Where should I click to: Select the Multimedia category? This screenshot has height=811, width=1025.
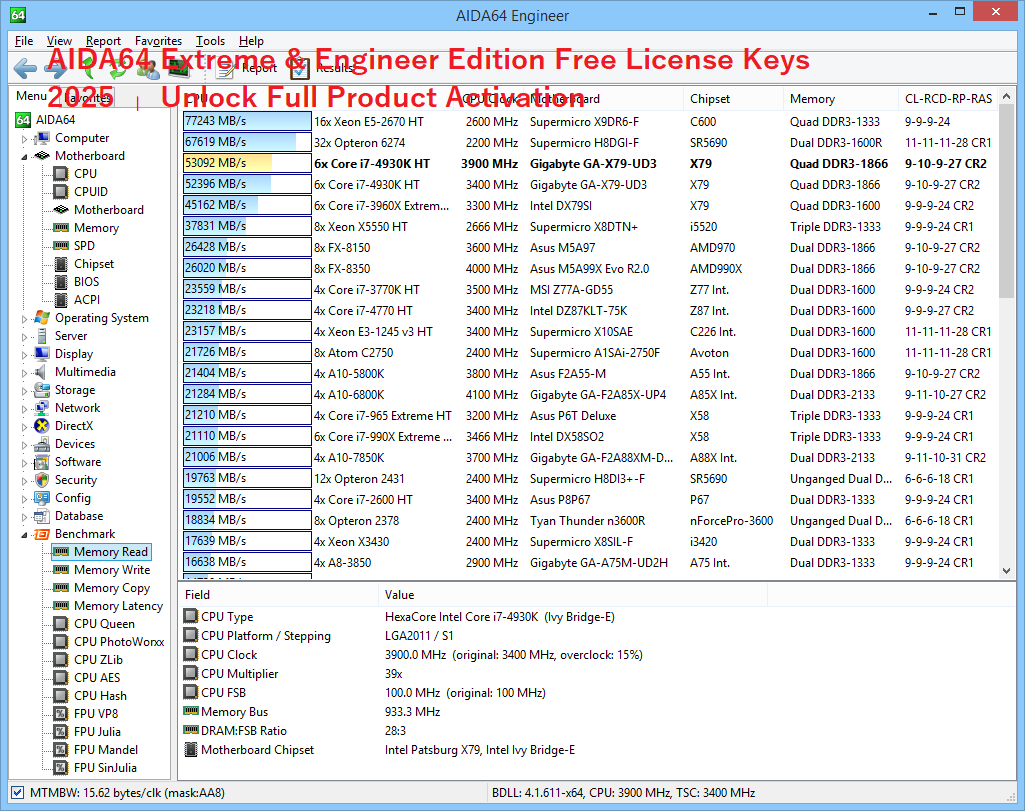coord(85,372)
